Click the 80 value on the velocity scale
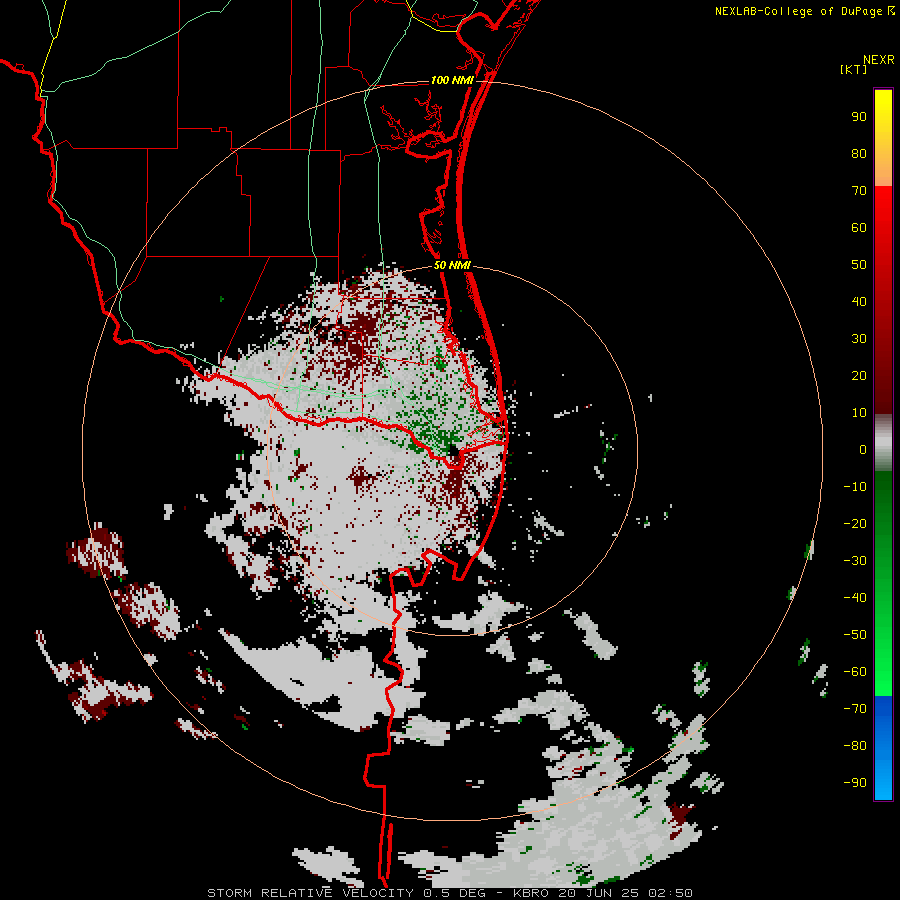 pos(859,154)
